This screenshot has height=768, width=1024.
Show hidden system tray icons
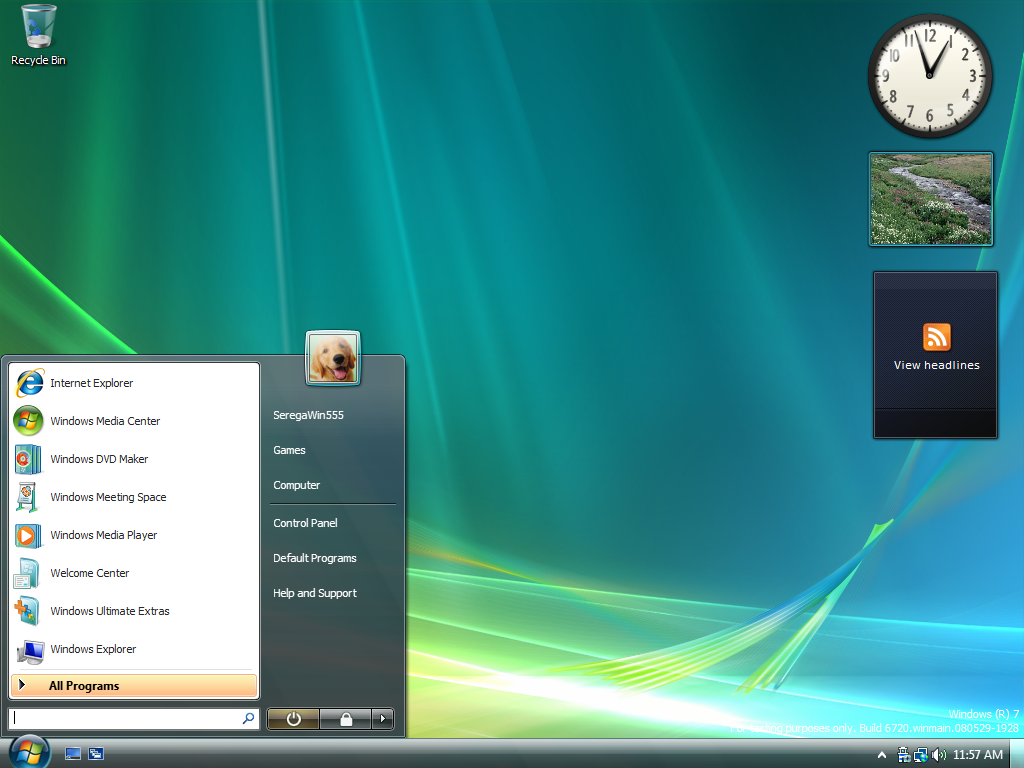pyautogui.click(x=881, y=755)
